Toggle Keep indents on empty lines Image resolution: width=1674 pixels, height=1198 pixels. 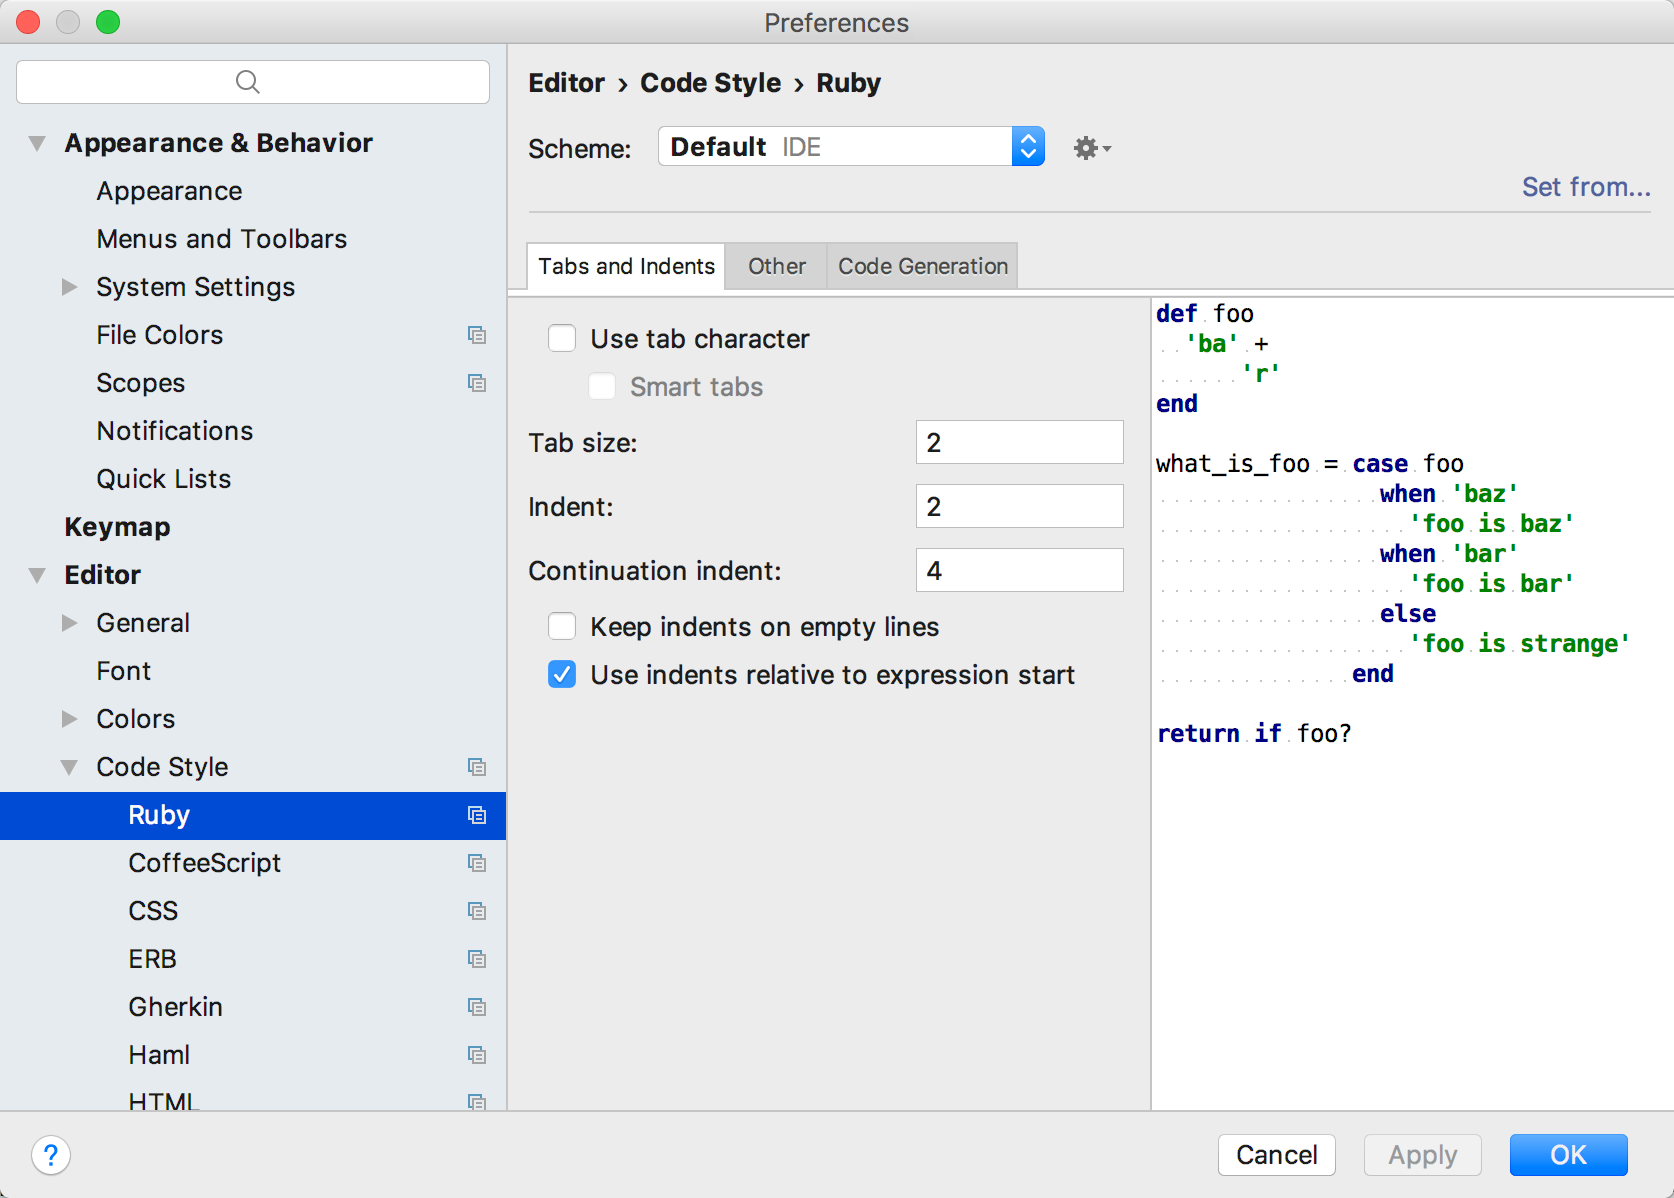click(x=562, y=627)
